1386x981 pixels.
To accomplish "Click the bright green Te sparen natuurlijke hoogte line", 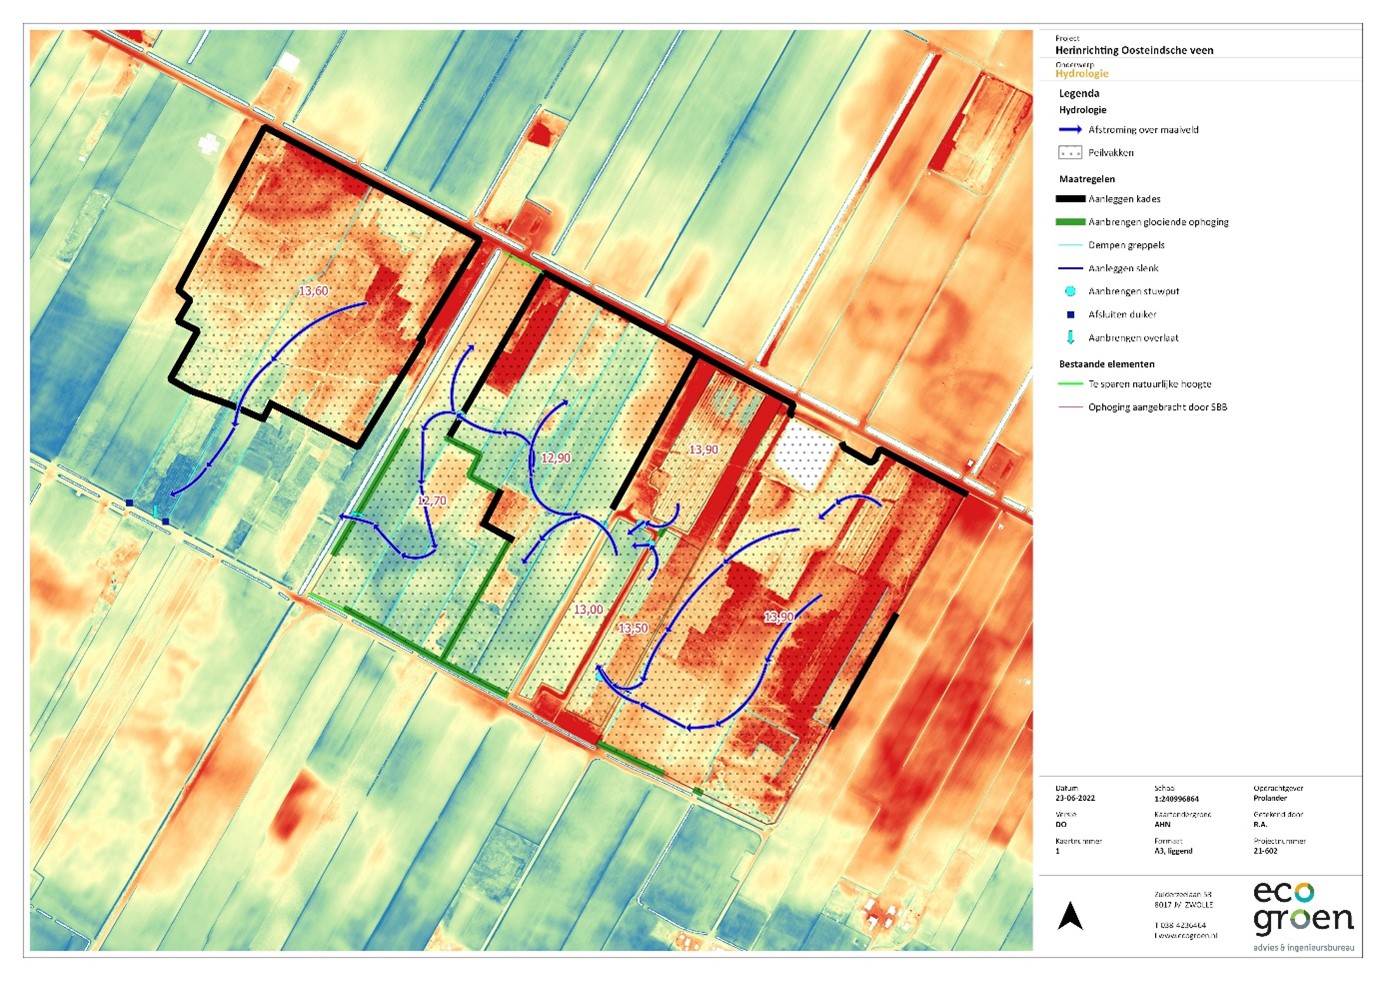I will 1071,384.
